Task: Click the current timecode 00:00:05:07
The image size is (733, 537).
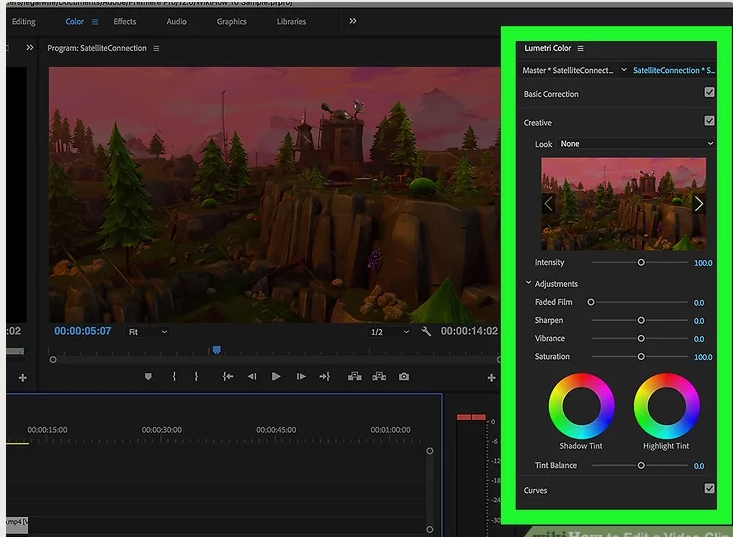Action: pyautogui.click(x=83, y=331)
